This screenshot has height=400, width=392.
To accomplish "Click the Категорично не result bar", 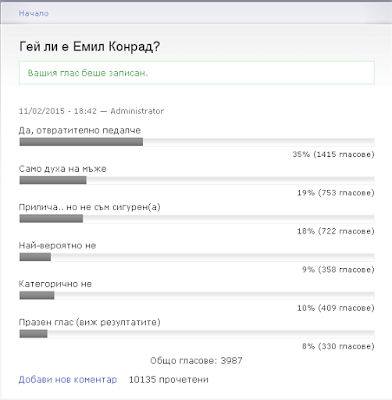I will coord(197,295).
